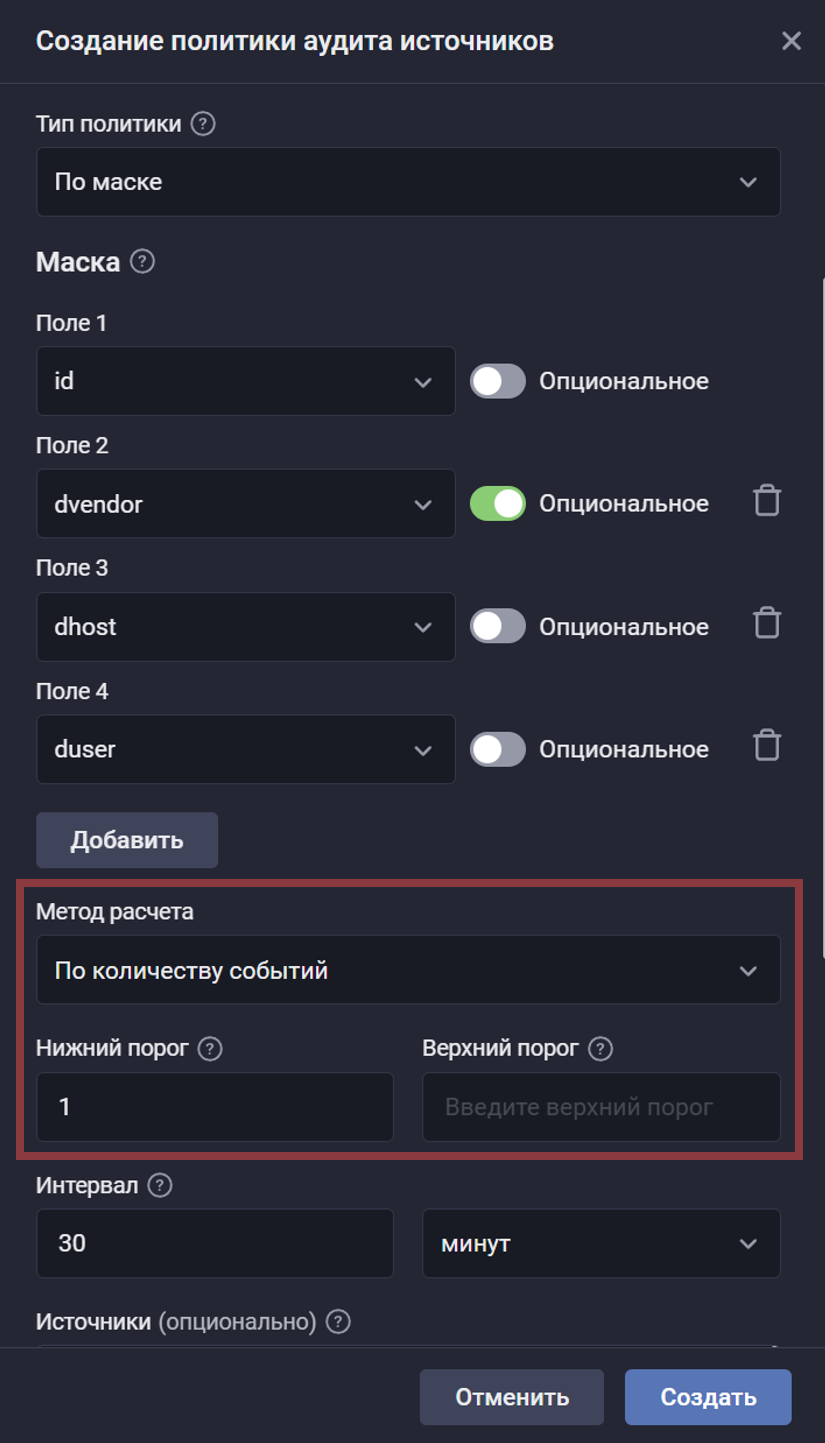Open Метод расчета dropdown
This screenshot has width=825, height=1443.
(408, 970)
